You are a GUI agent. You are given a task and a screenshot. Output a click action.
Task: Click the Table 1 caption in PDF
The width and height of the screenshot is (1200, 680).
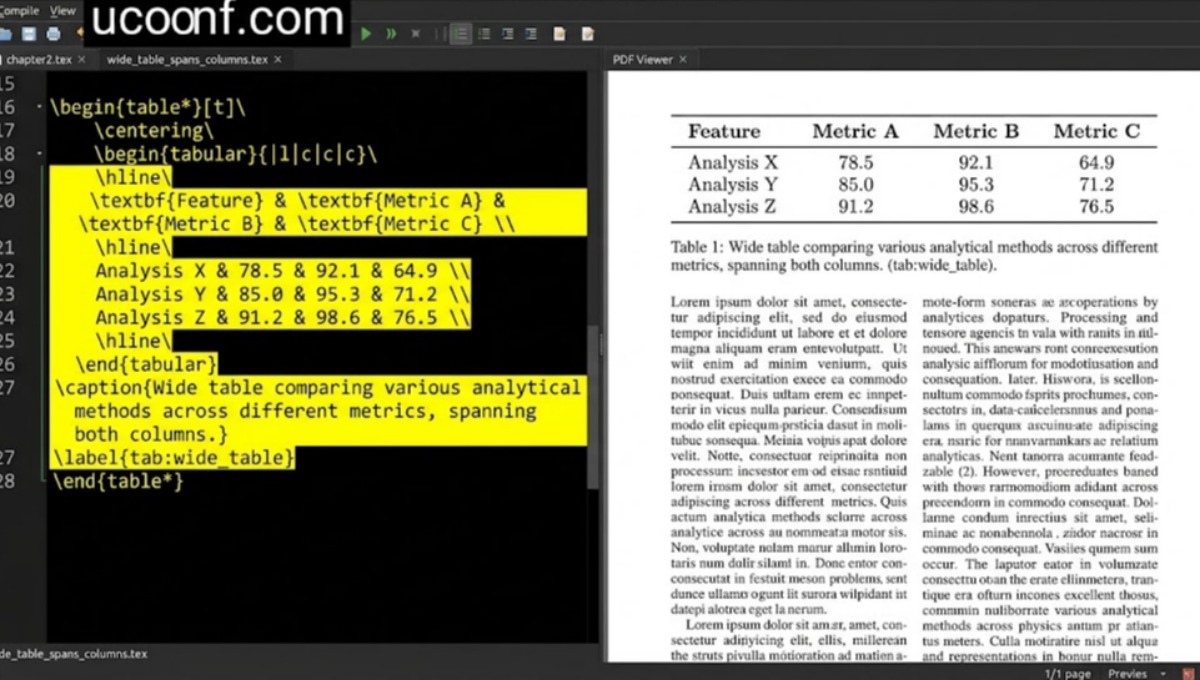pos(914,256)
